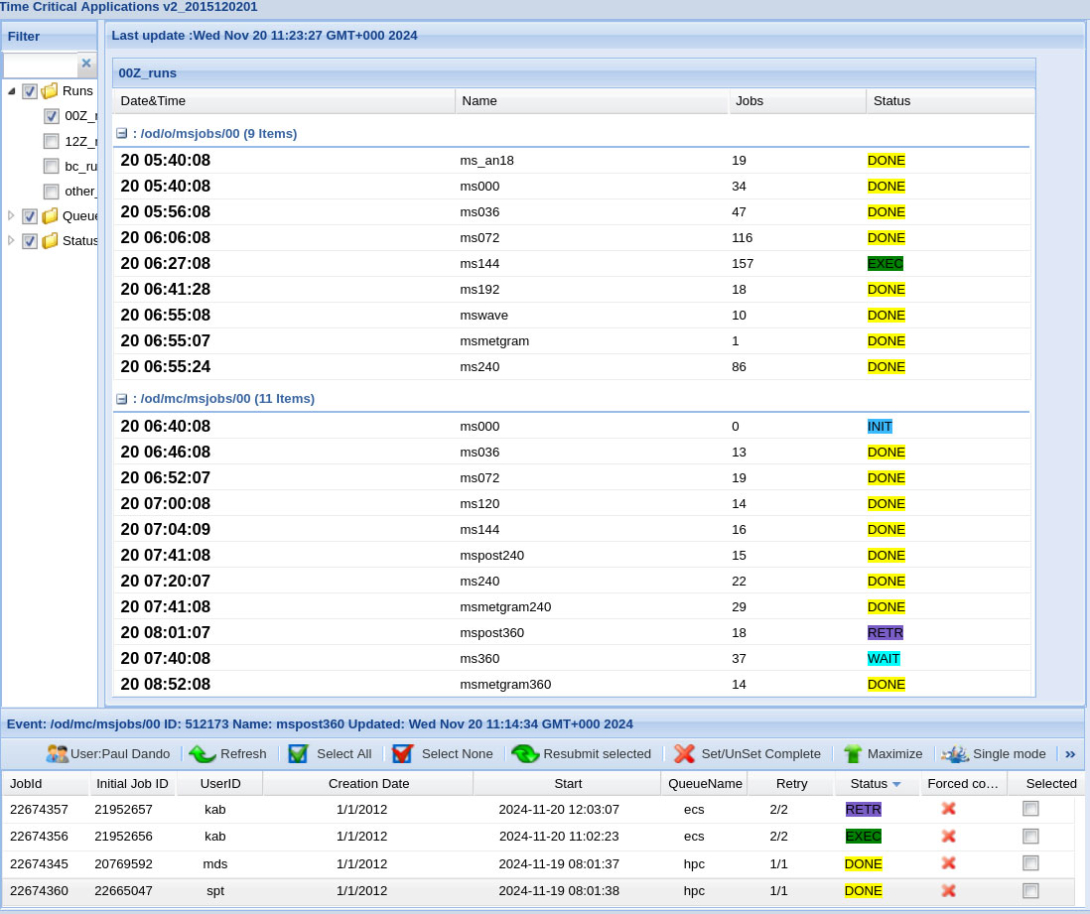Click red X forced-complete icon for job 22674360

(948, 890)
